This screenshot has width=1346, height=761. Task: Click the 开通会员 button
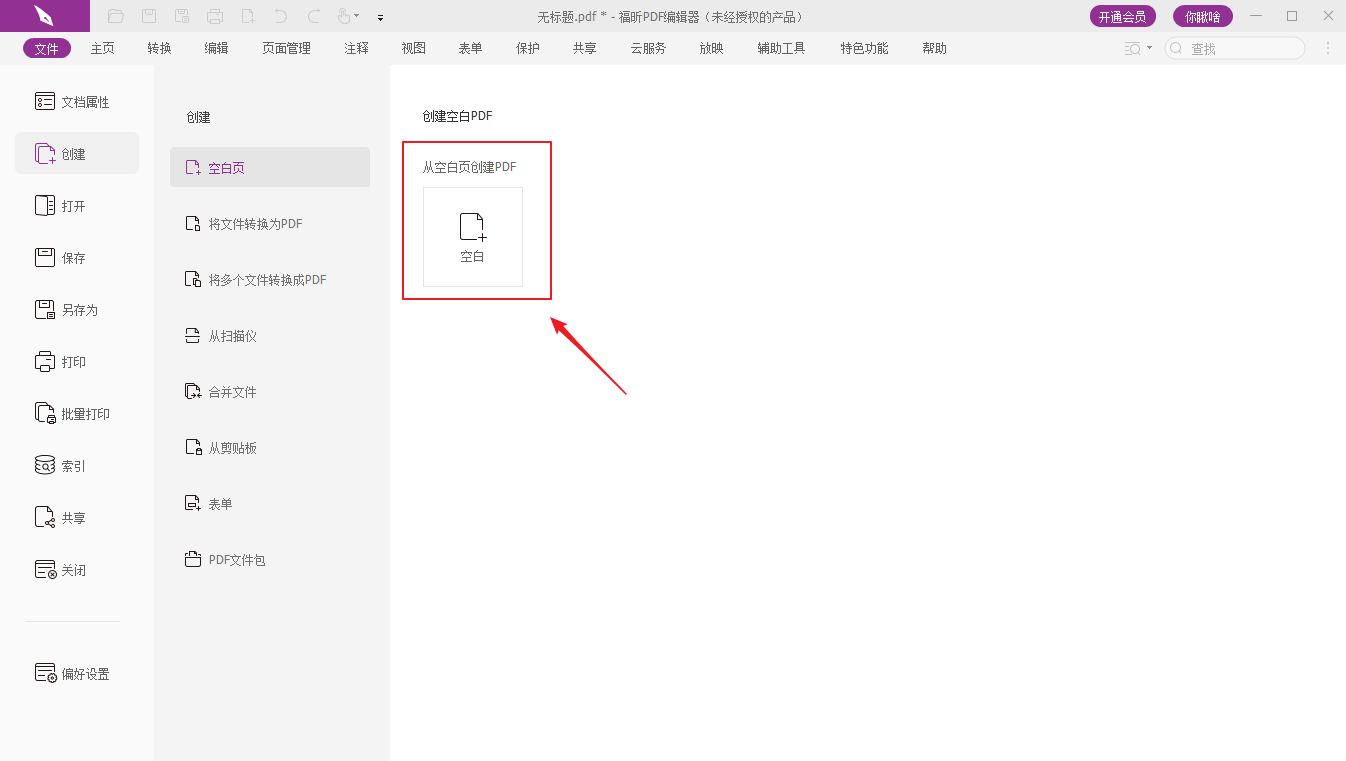coord(1122,16)
